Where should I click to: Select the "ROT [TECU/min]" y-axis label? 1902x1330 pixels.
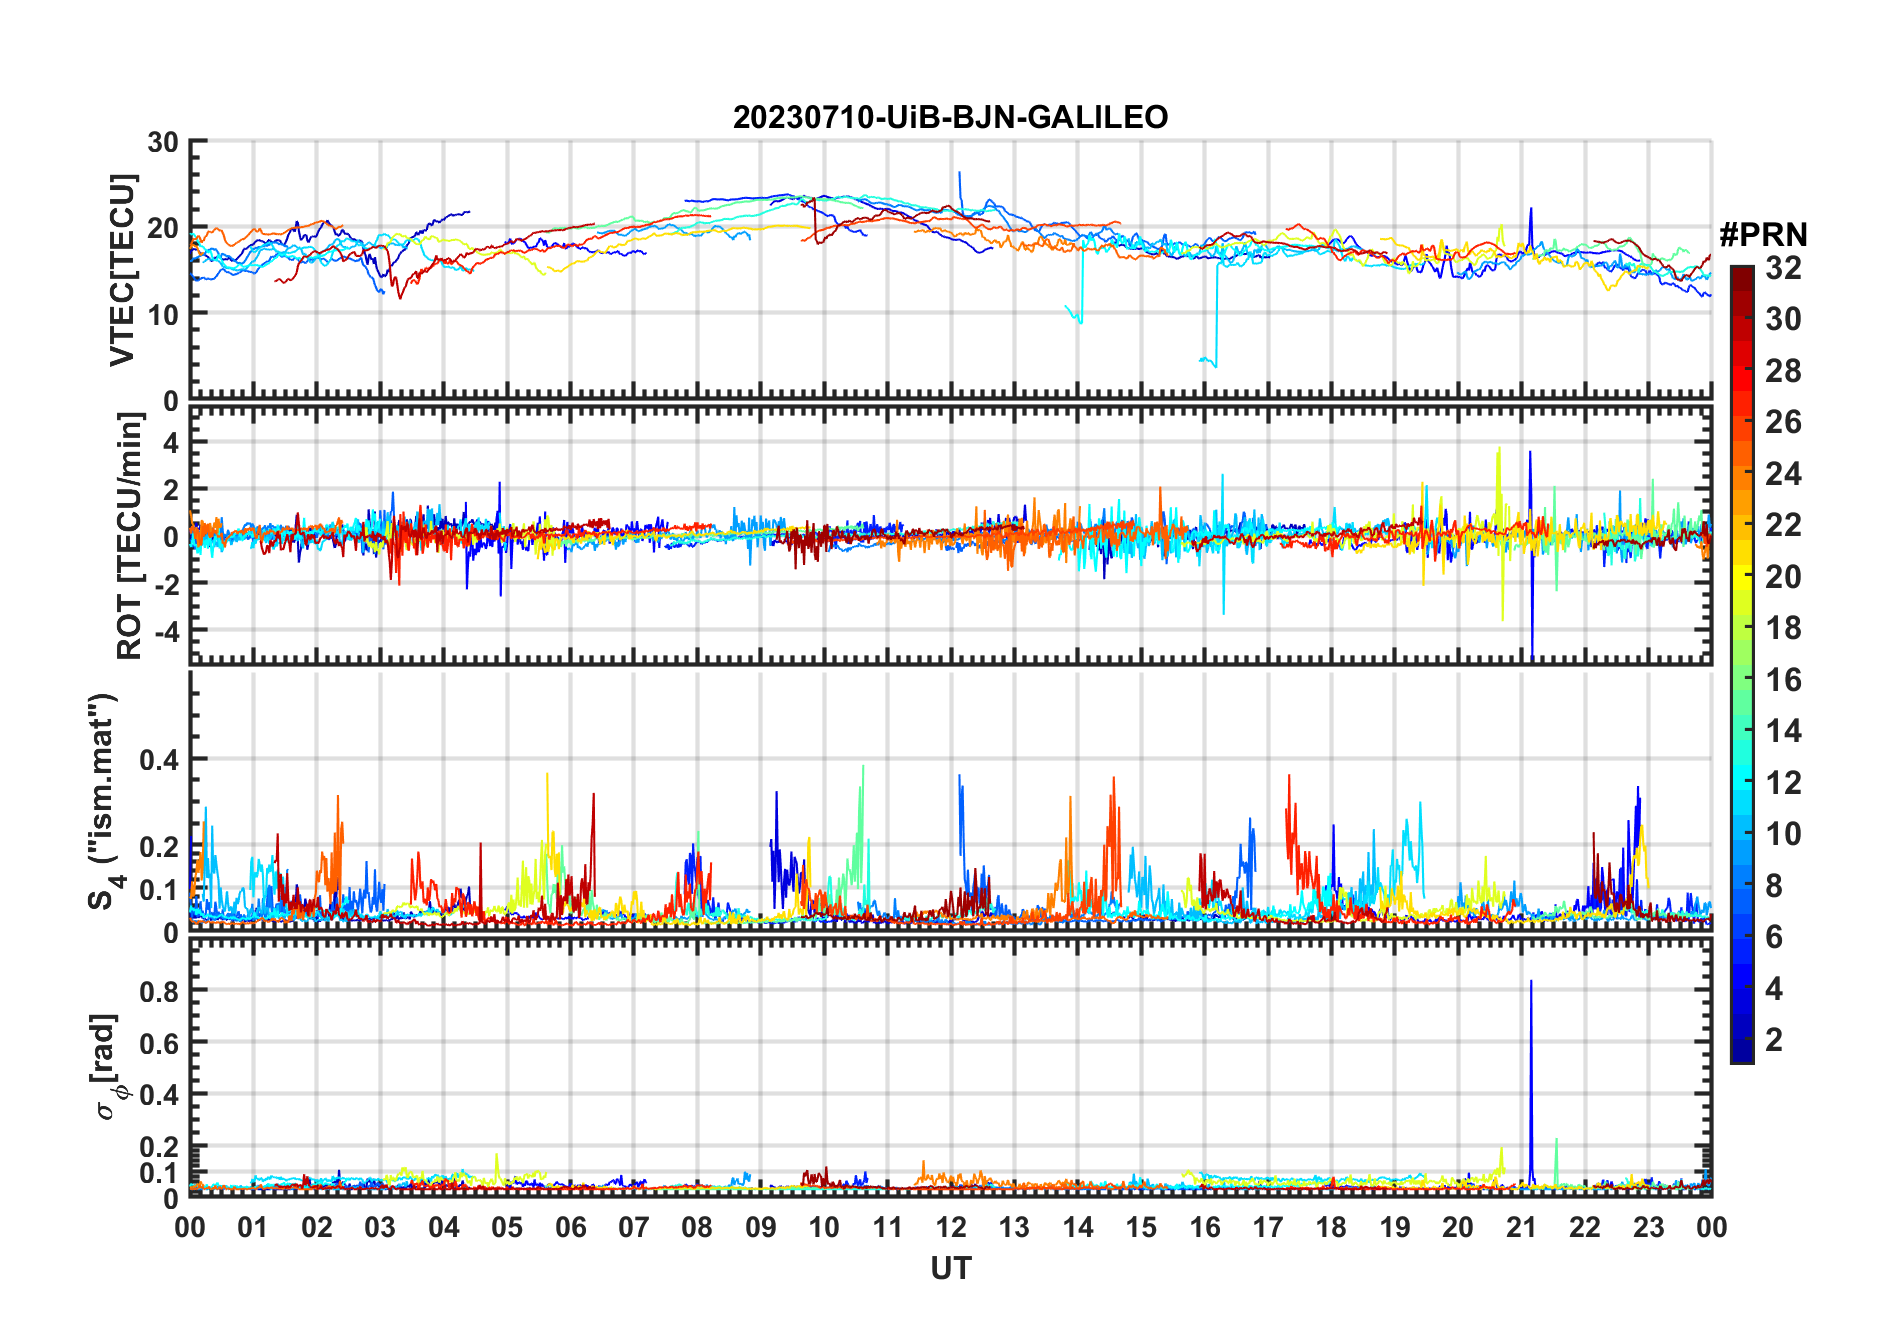[129, 536]
